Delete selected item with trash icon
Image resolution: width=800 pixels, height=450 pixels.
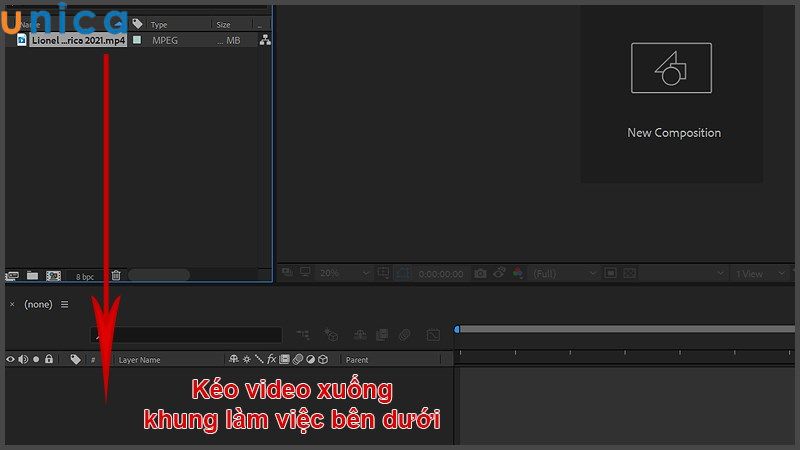pyautogui.click(x=116, y=275)
